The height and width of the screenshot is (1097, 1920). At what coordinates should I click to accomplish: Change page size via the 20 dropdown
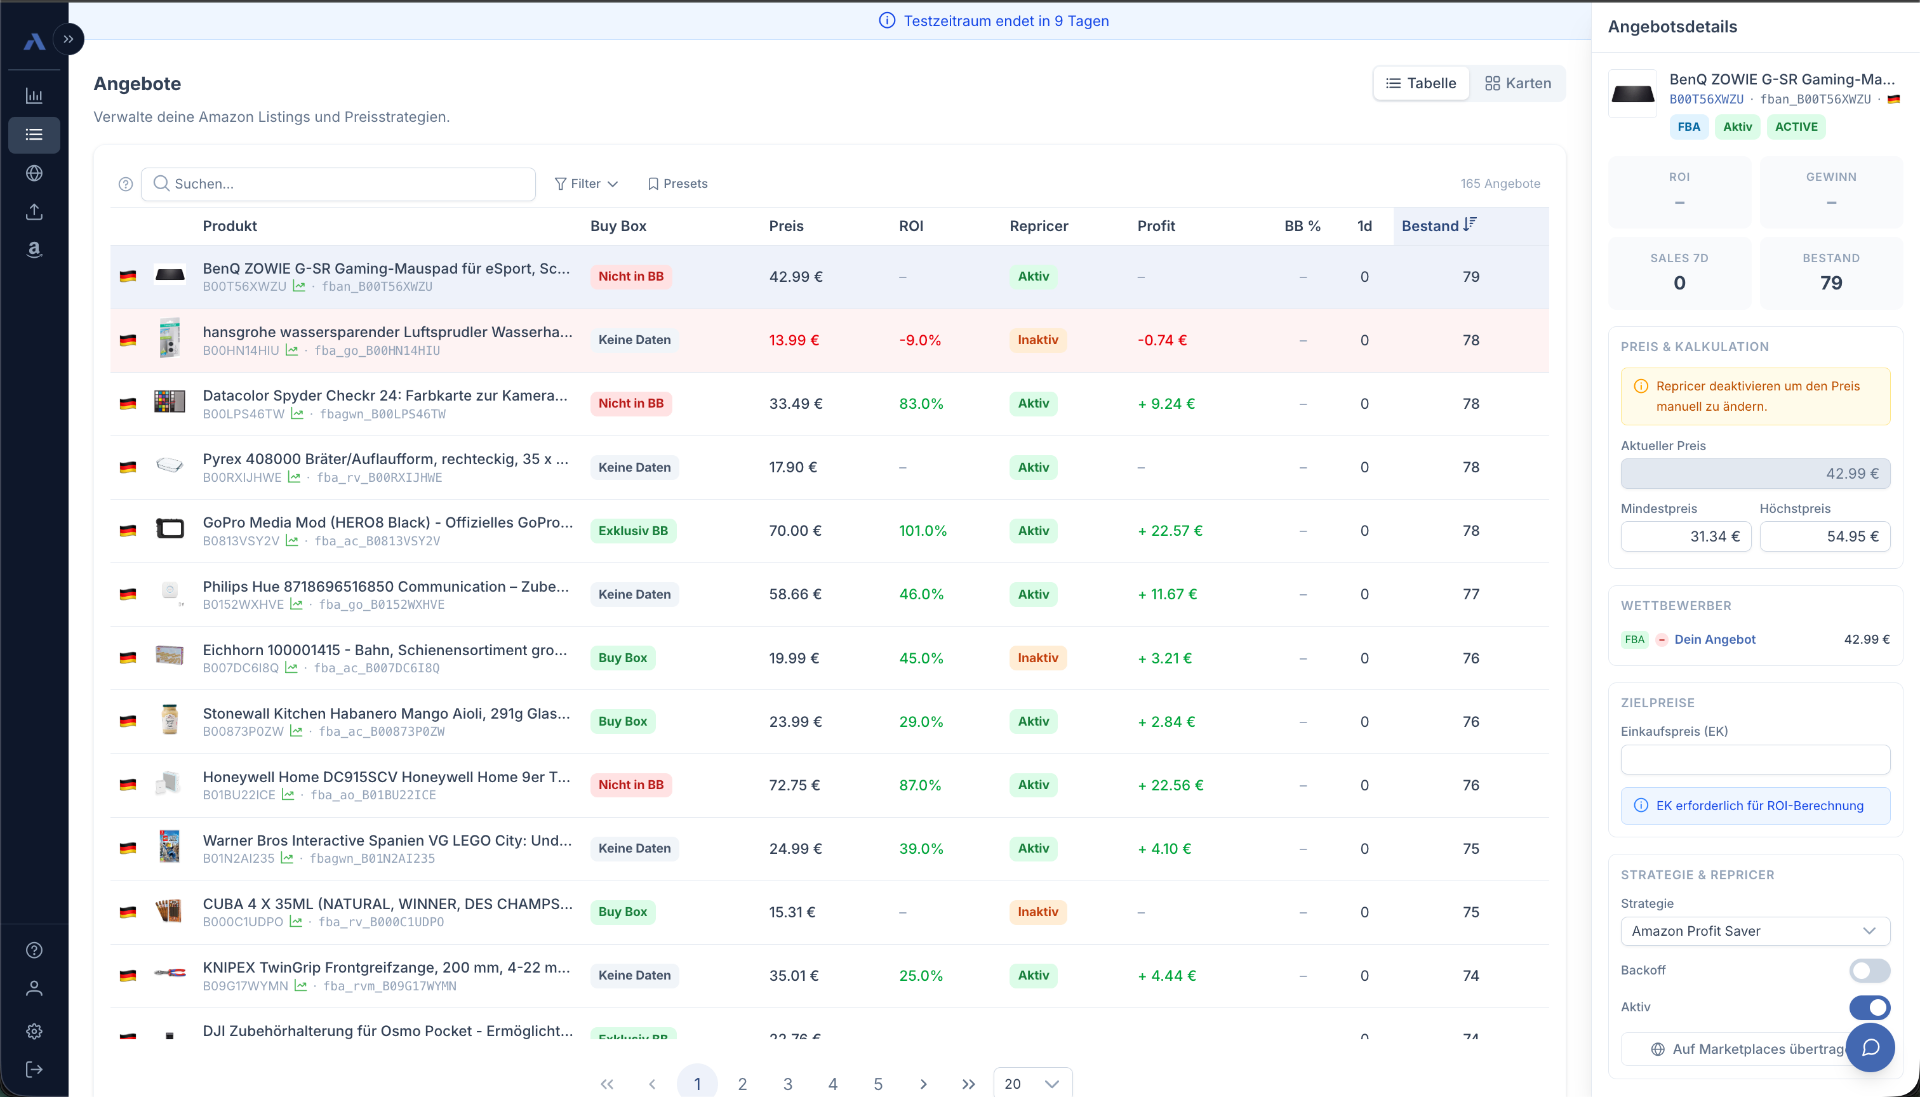(1032, 1083)
